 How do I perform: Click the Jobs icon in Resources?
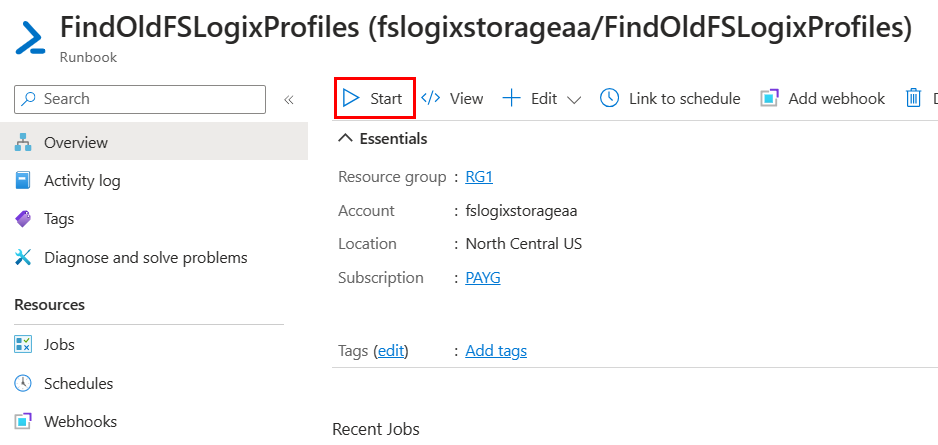(24, 345)
